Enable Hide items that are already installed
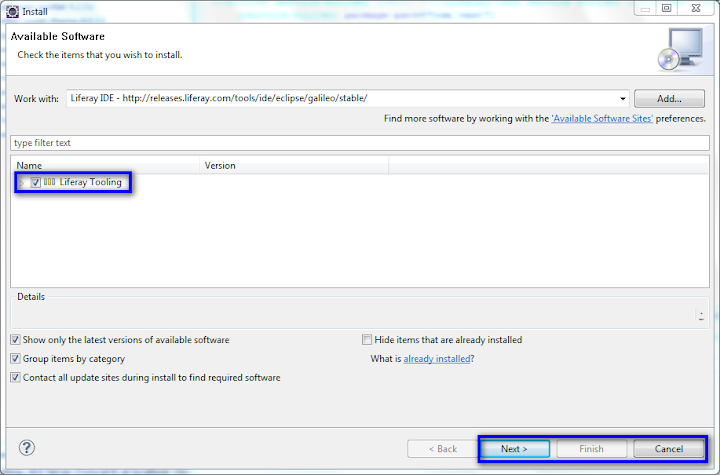 tap(366, 340)
